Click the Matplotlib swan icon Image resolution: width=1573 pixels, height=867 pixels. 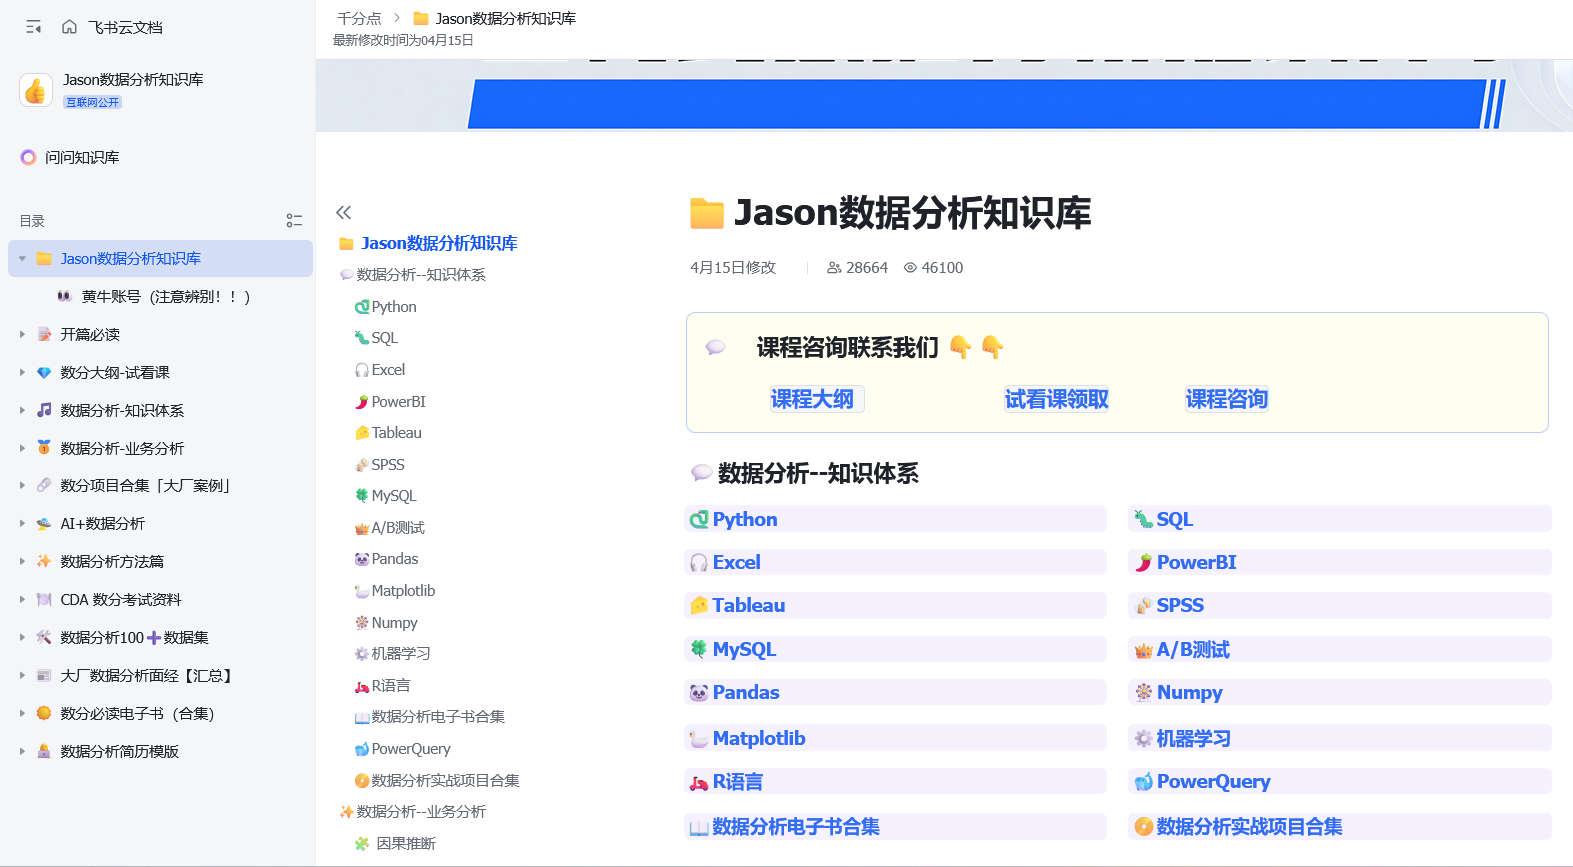pos(698,739)
